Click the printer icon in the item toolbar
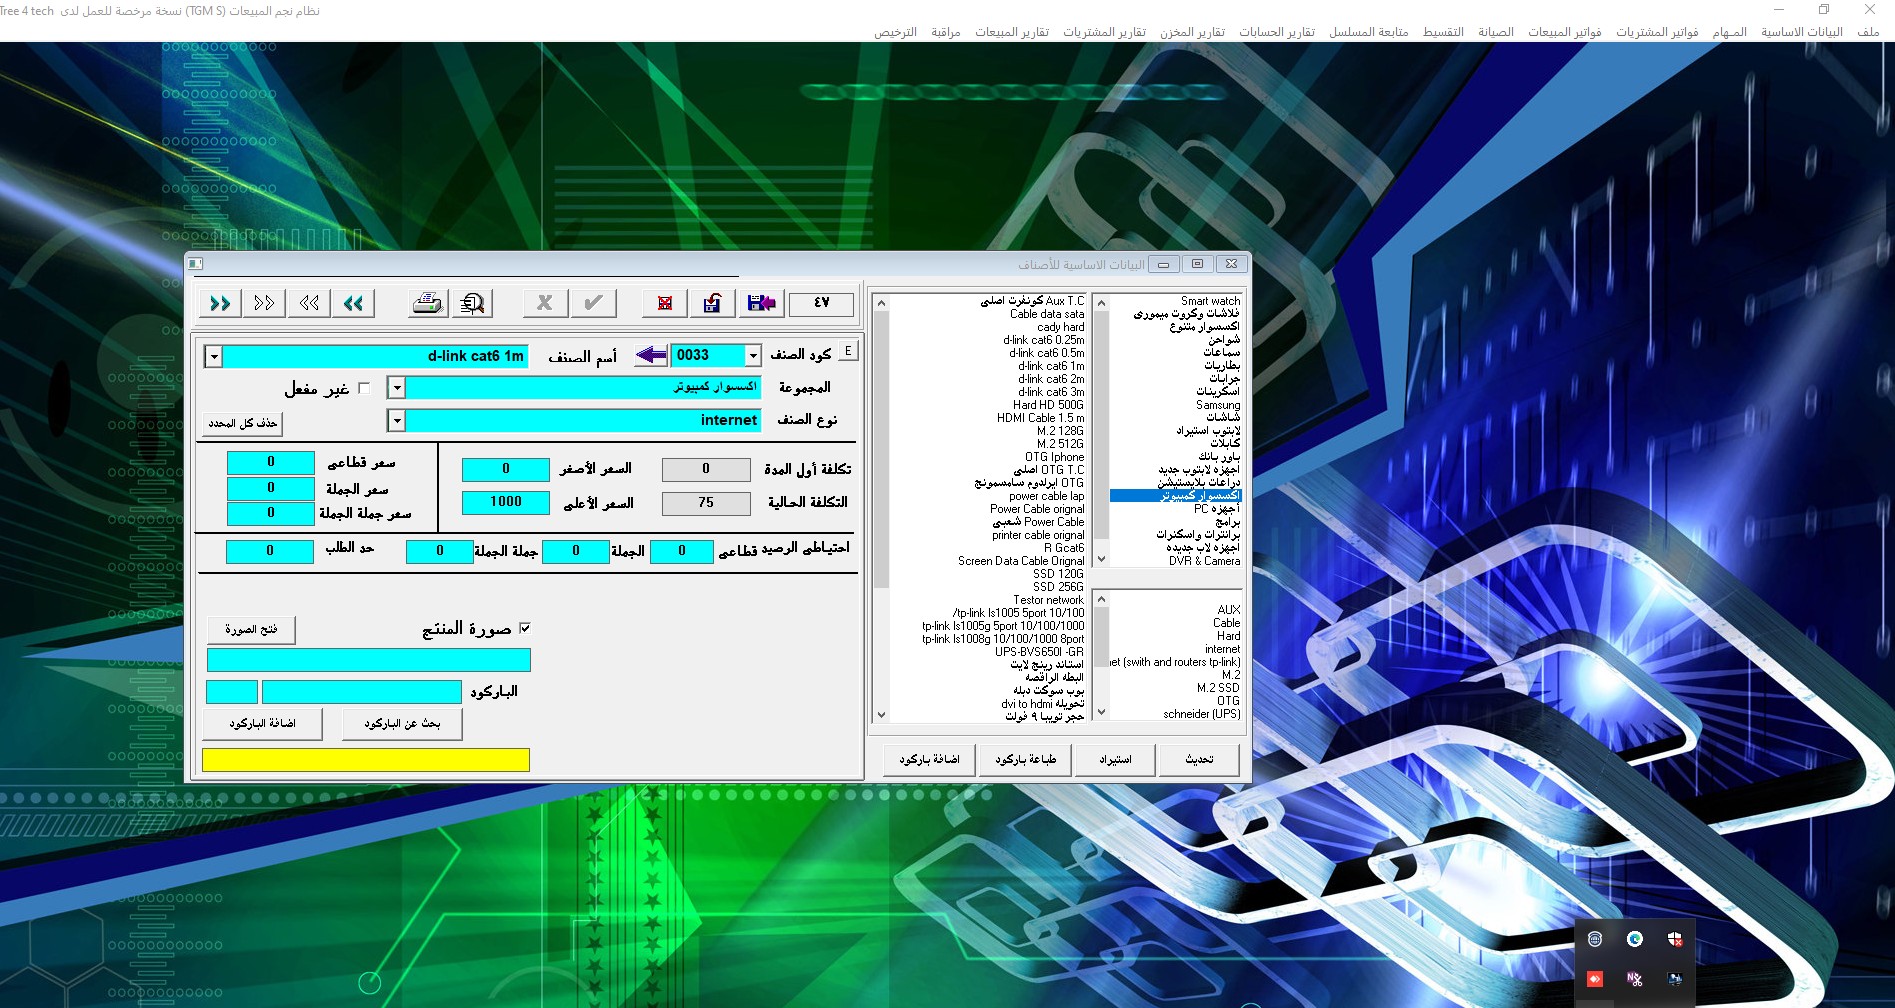This screenshot has width=1895, height=1008. coord(428,303)
